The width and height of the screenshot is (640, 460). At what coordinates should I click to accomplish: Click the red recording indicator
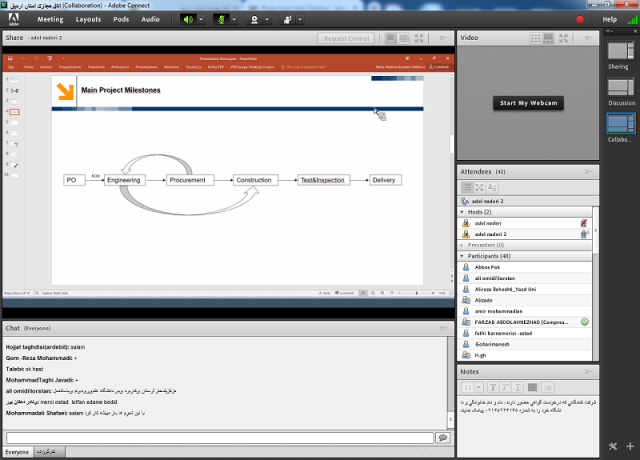tap(579, 19)
